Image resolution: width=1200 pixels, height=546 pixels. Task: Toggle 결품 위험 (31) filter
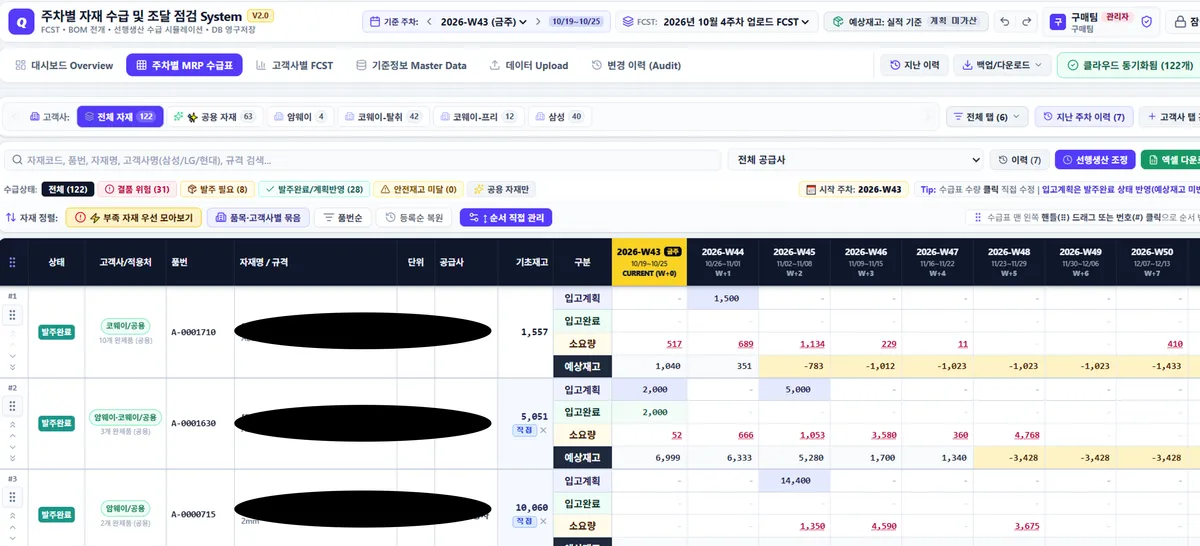point(136,189)
